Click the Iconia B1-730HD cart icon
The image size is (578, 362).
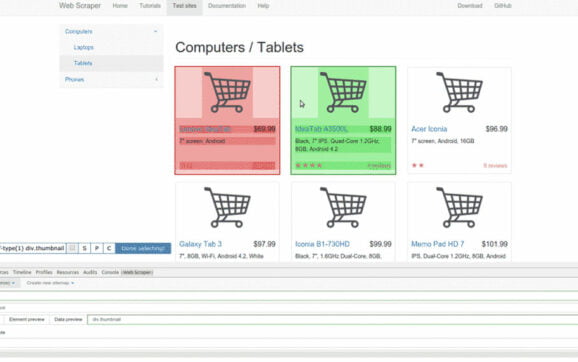click(343, 207)
